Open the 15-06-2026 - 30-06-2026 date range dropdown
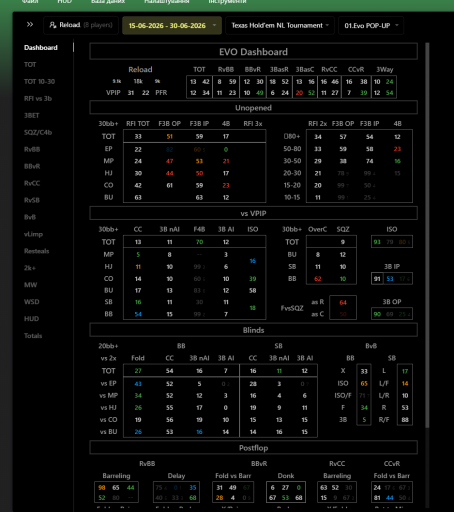This screenshot has width=454, height=512. [172, 25]
